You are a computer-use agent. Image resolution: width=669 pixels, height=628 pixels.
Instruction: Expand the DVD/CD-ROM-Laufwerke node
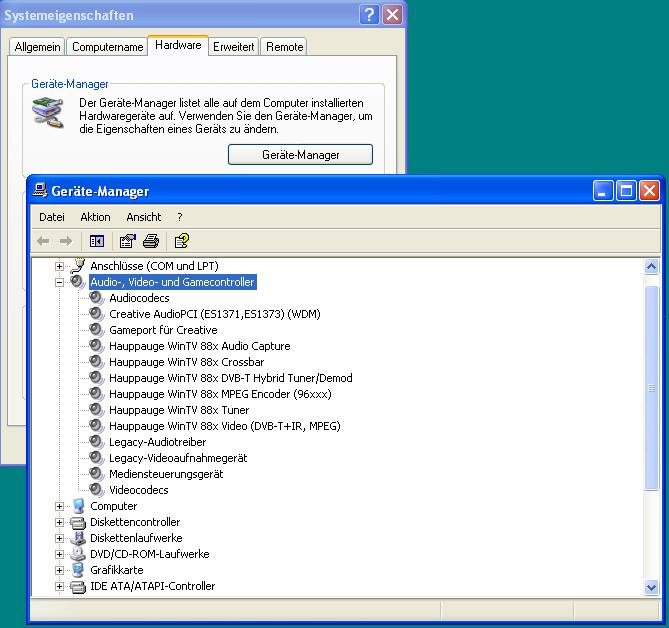pos(59,555)
